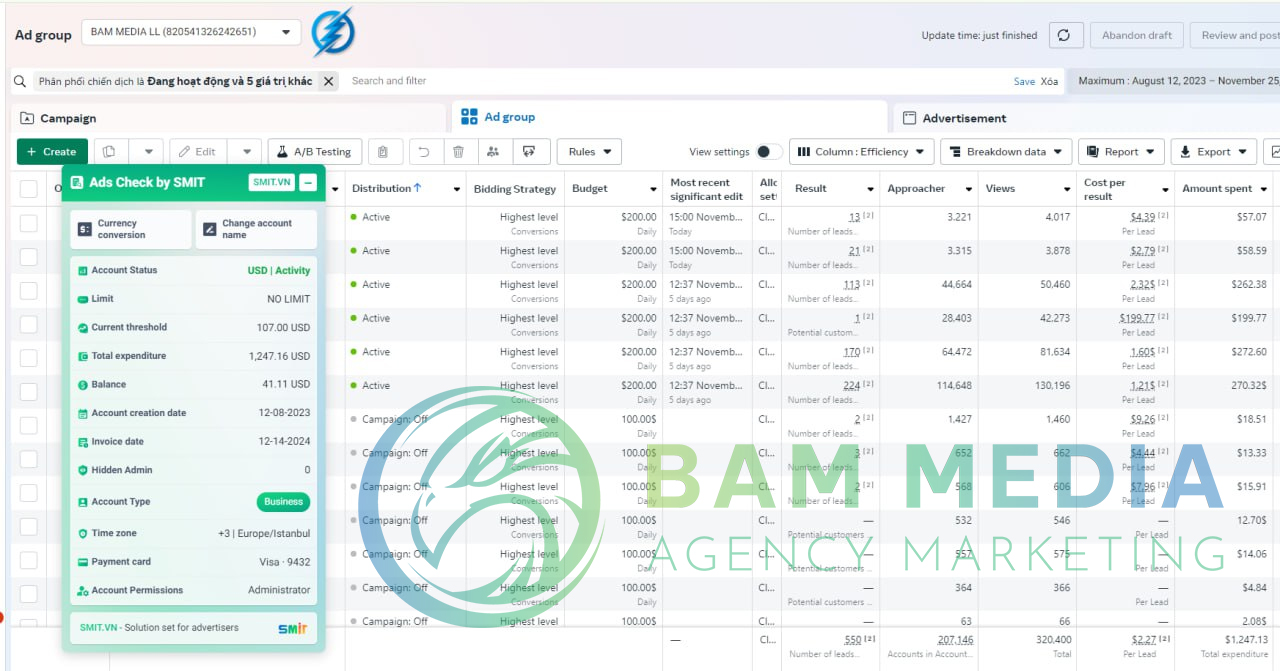Viewport: 1280px width, 671px height.
Task: Tick the select-all header checkbox
Action: [29, 188]
